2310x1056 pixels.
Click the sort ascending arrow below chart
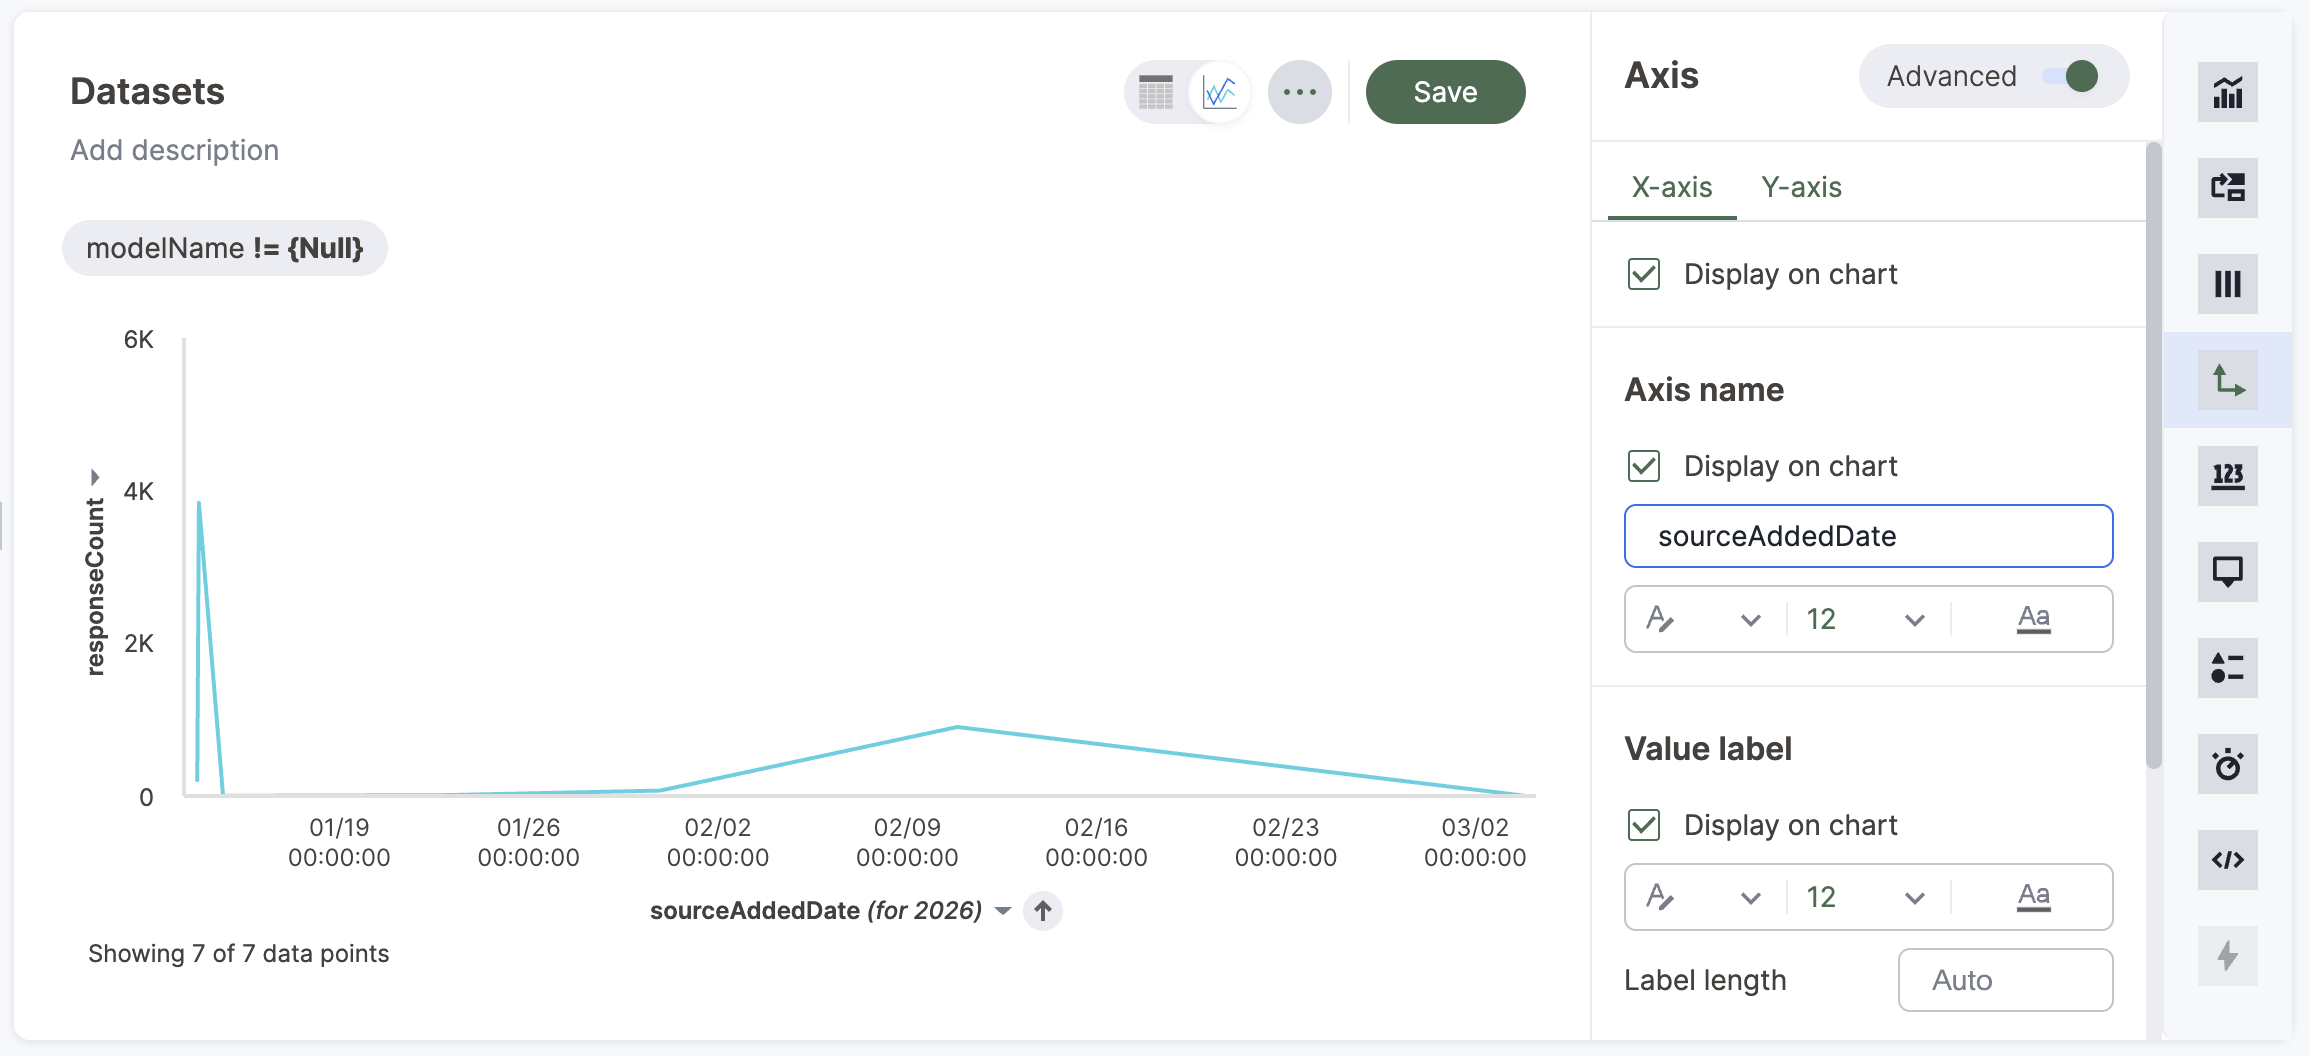1043,911
